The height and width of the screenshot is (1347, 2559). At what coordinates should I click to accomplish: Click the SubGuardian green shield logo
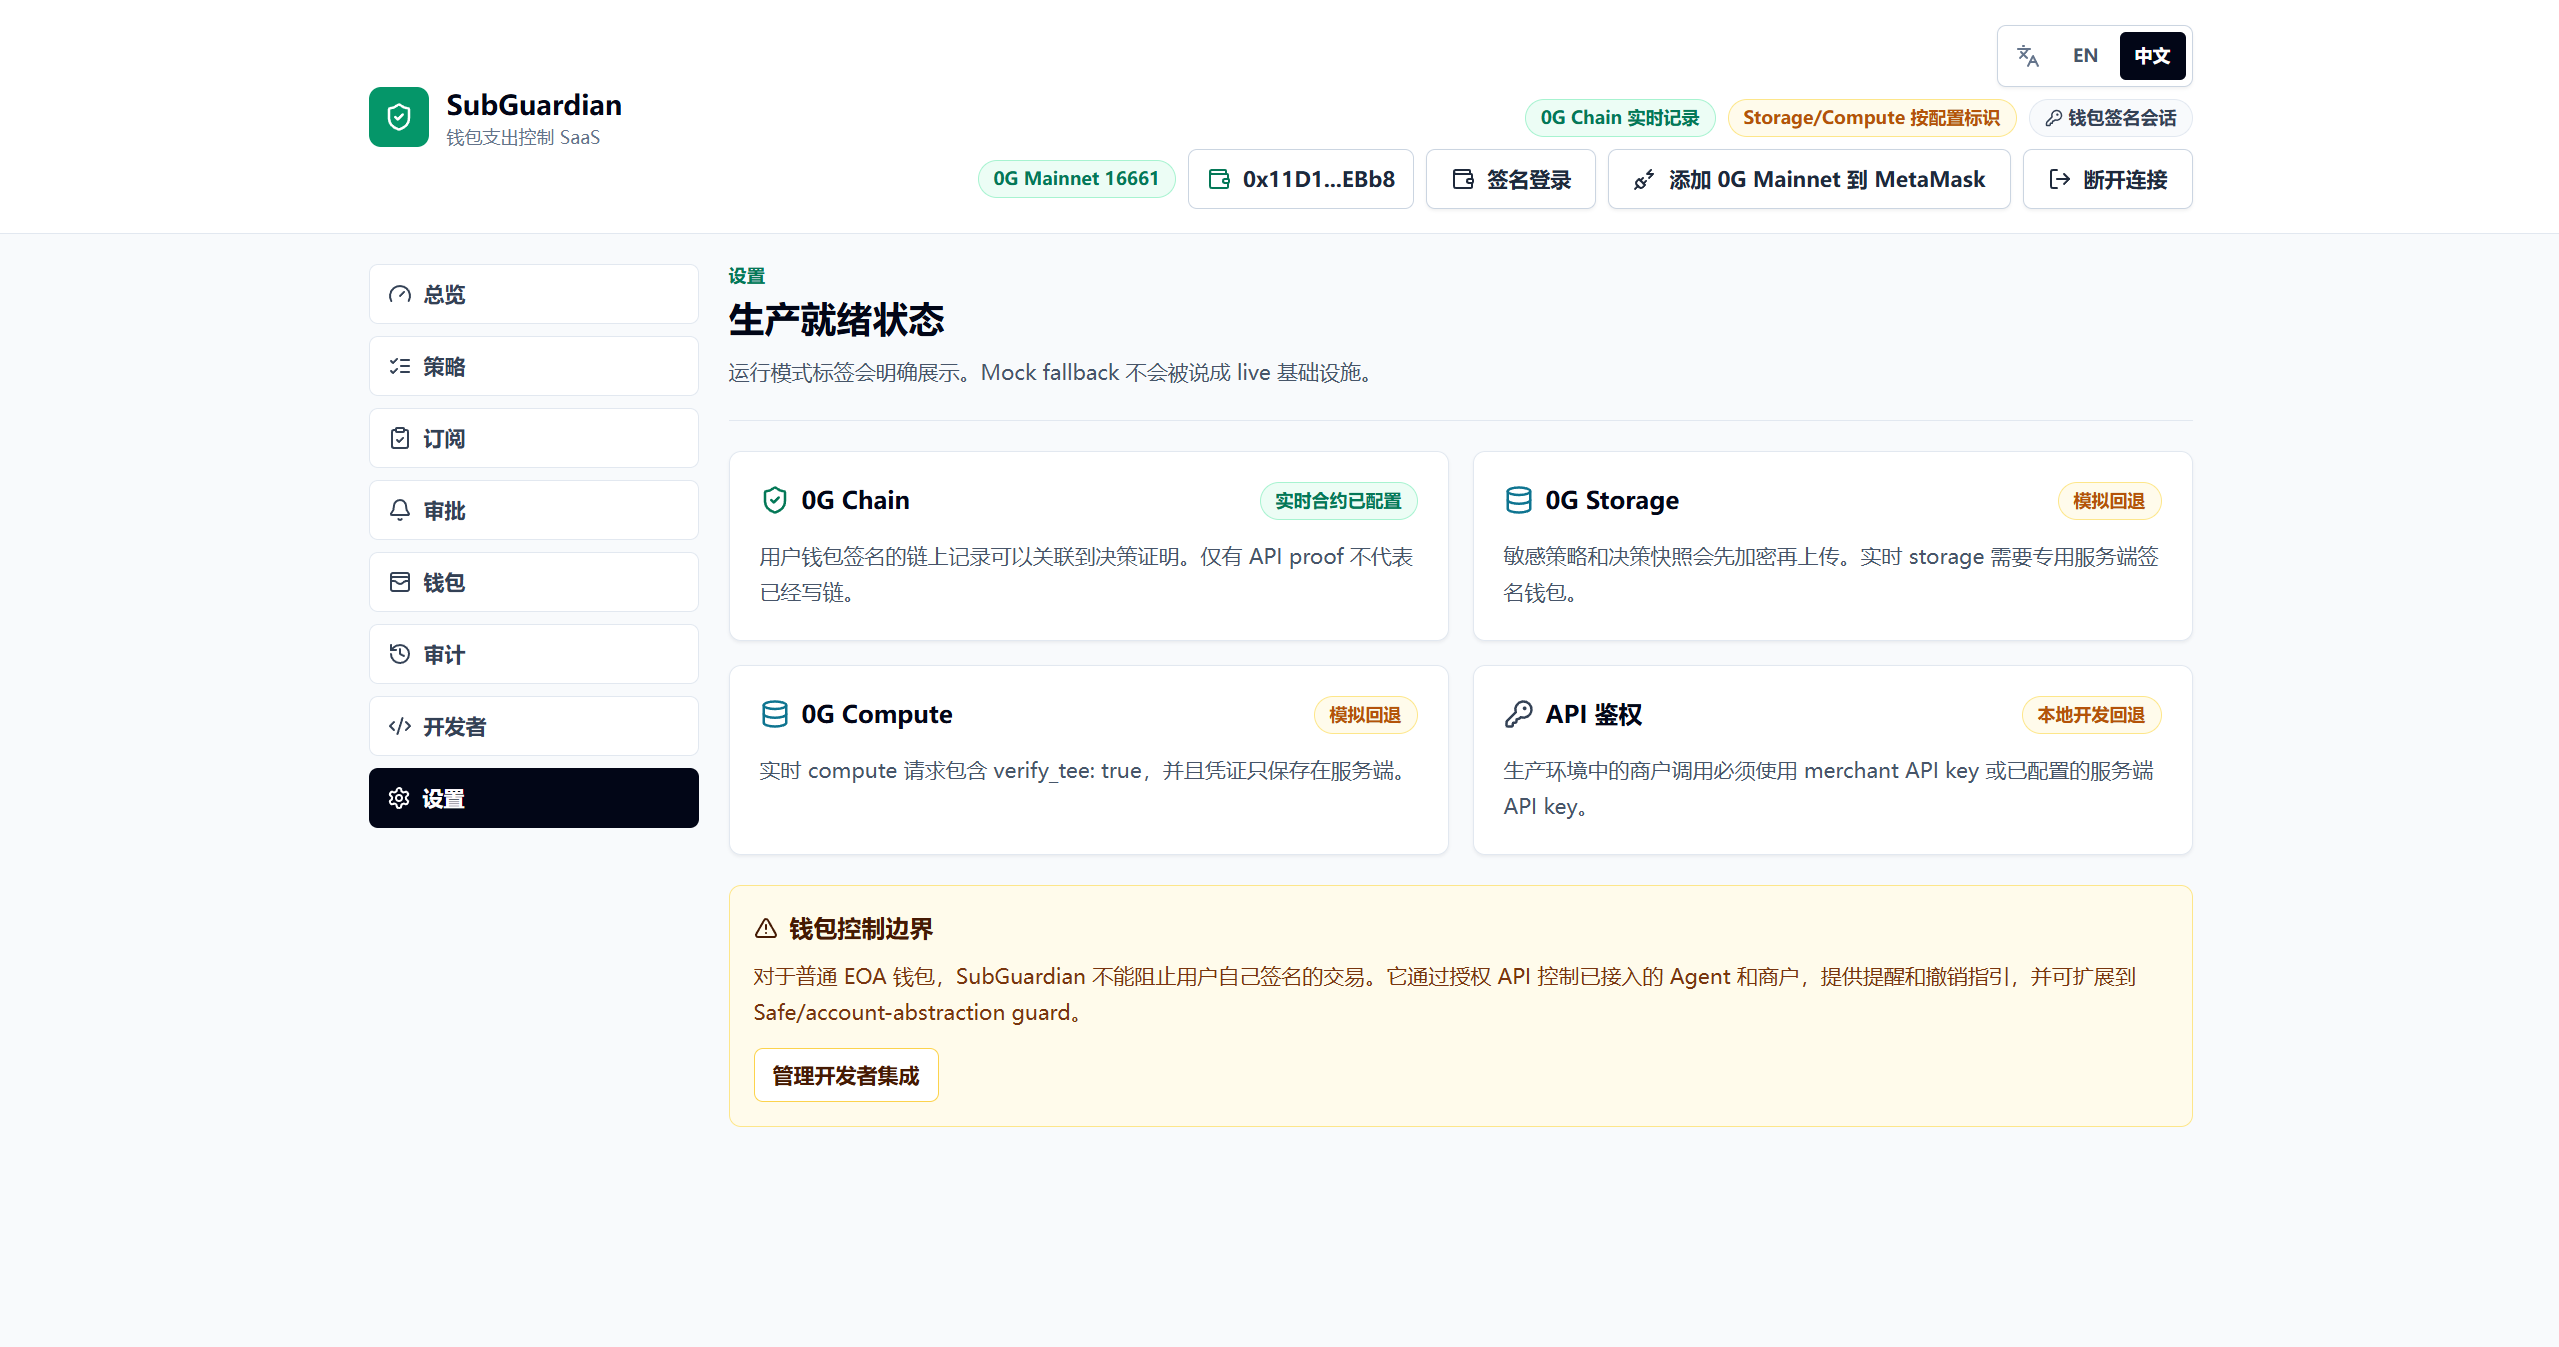(399, 117)
